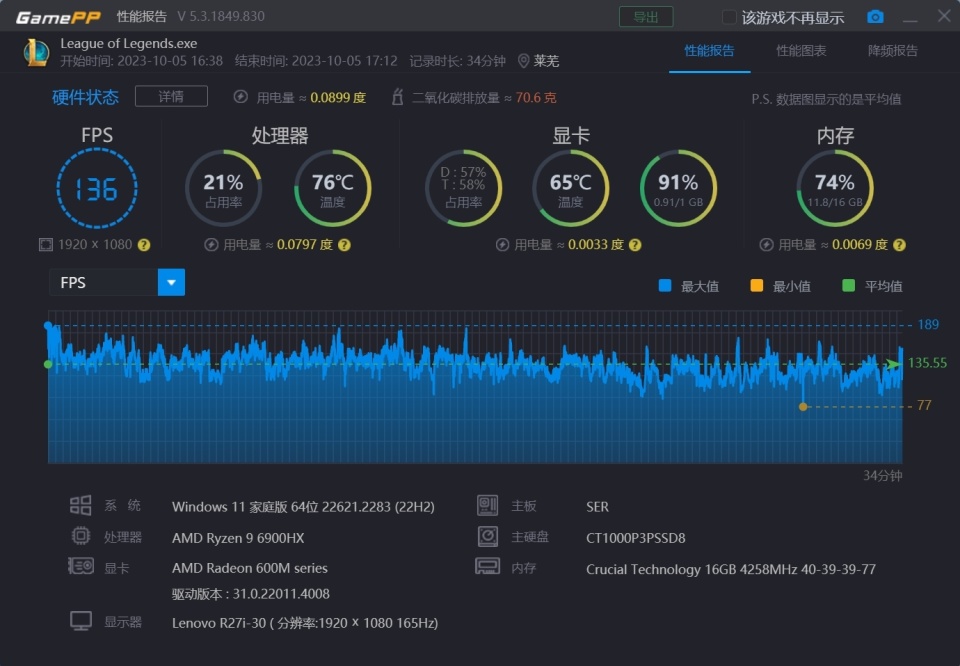
Task: Click the help icon beside GPU power 0.0033 度
Action: pyautogui.click(x=636, y=245)
